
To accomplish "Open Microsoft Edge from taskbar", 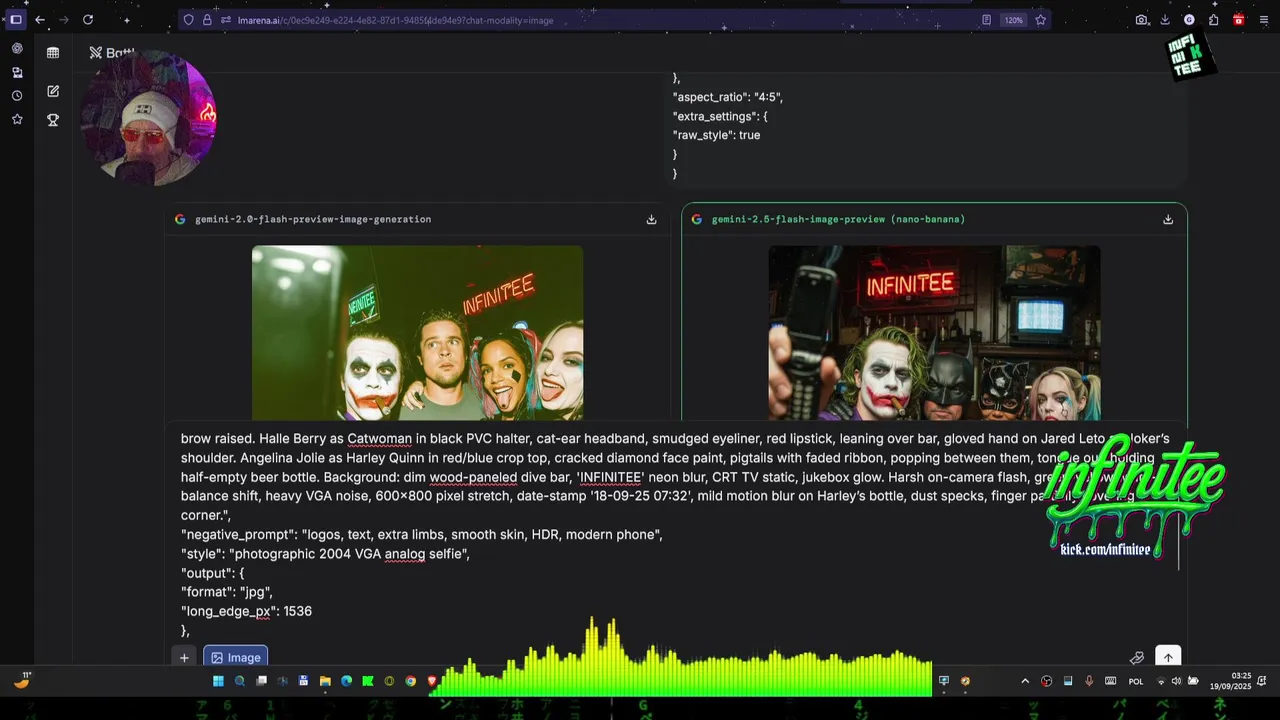I will tap(347, 681).
